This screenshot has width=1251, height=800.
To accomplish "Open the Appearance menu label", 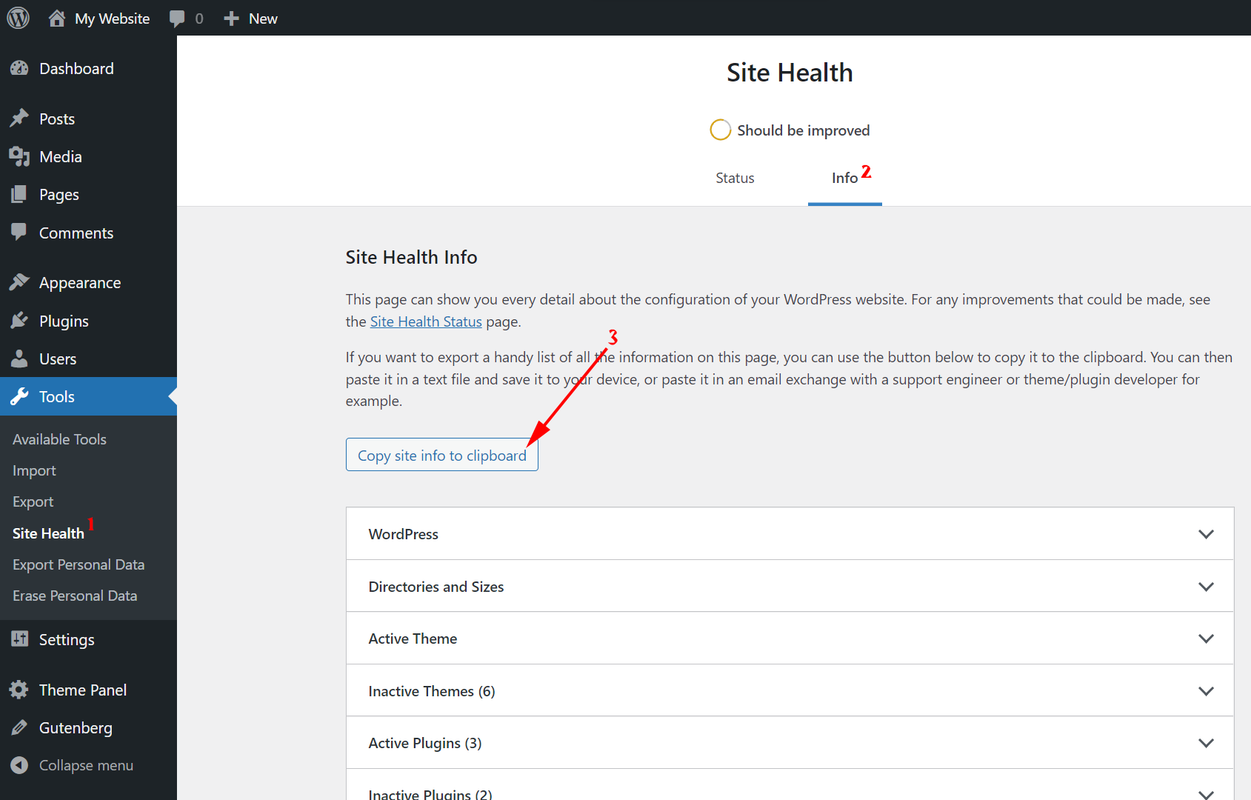I will tap(80, 282).
